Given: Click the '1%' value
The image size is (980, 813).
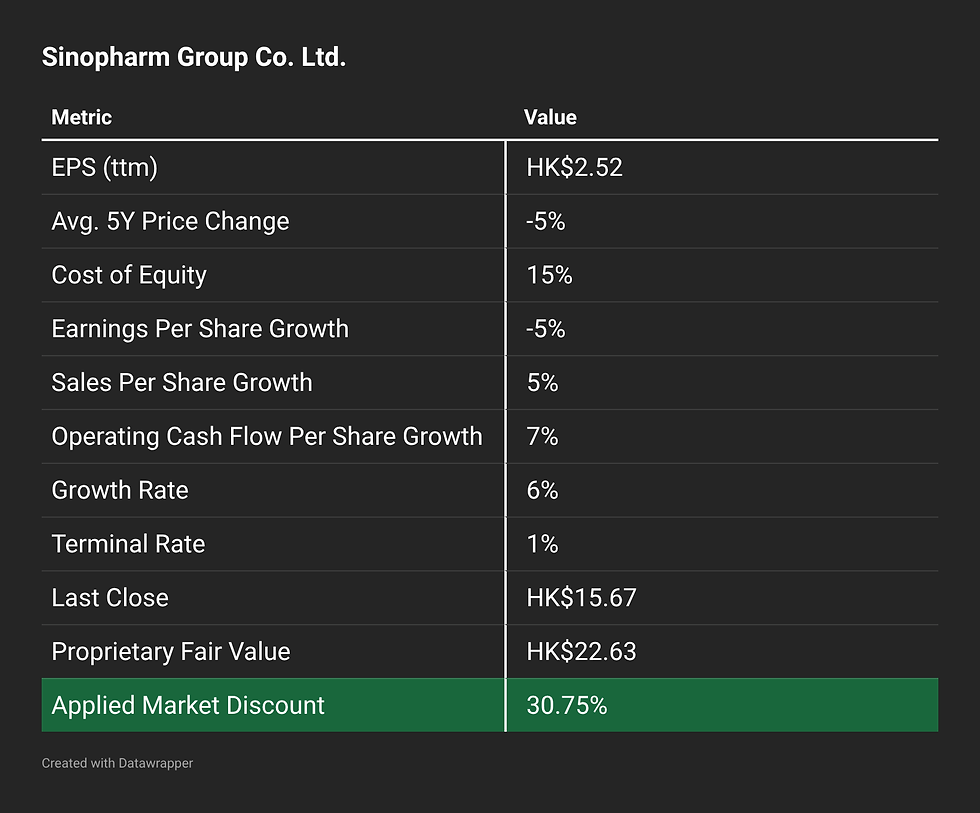Looking at the screenshot, I should 542,544.
